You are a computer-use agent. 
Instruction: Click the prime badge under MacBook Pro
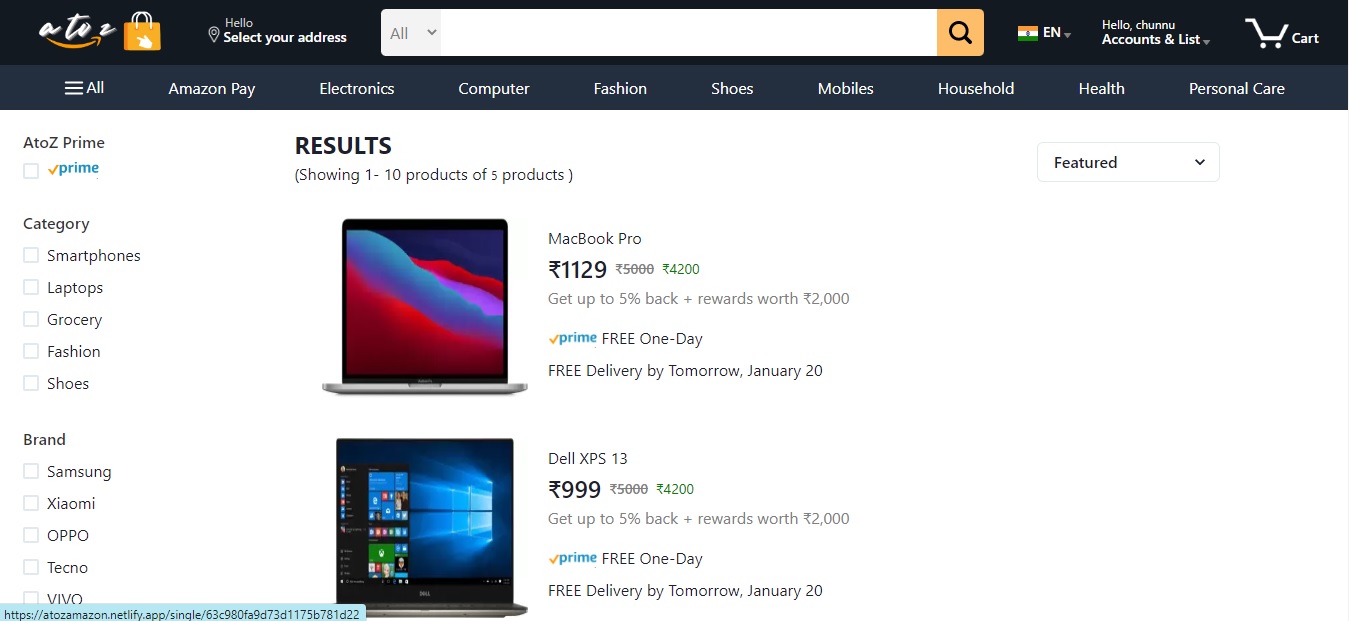pos(573,338)
